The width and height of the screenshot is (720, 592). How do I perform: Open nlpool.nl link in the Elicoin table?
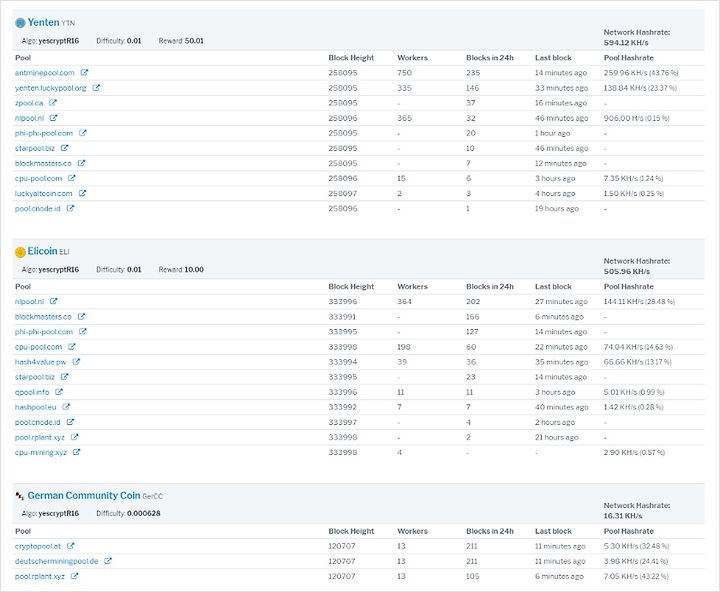[29, 302]
